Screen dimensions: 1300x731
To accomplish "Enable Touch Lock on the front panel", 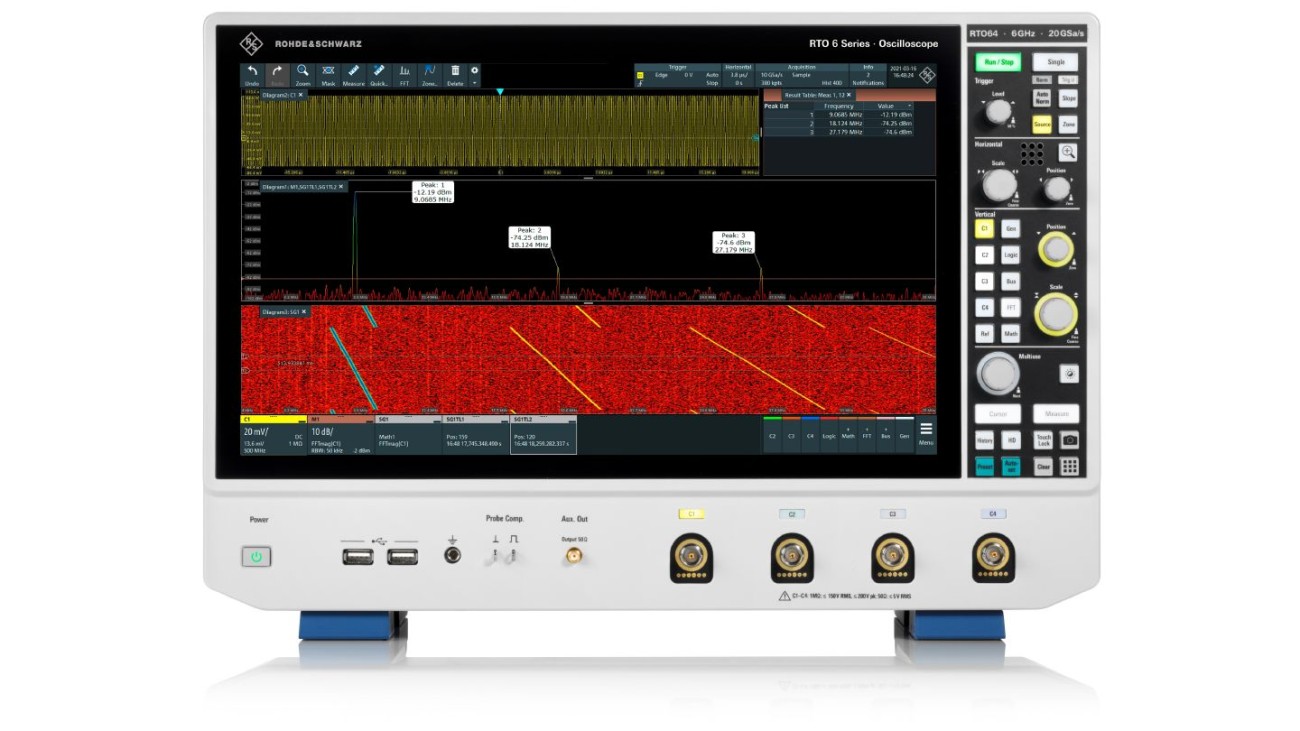I will tap(1043, 440).
